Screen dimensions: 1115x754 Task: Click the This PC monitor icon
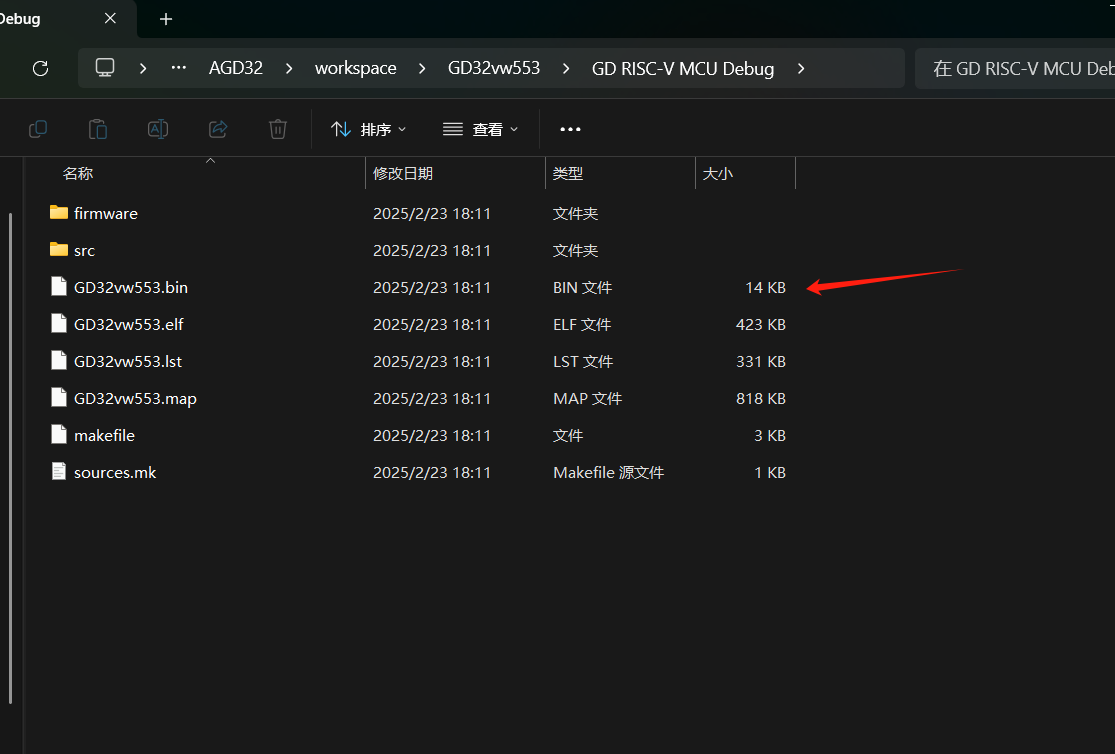pos(105,68)
